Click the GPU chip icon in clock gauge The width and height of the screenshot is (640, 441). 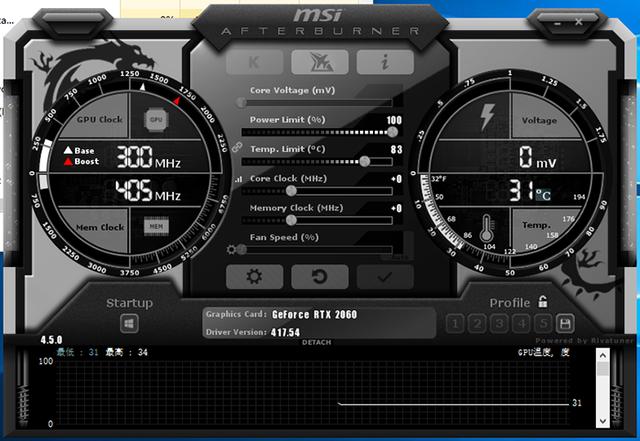tap(156, 120)
